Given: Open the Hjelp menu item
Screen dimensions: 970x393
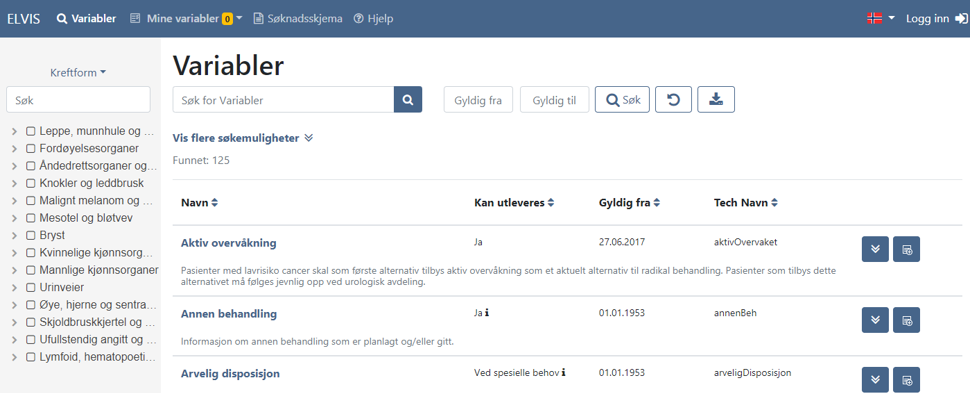Looking at the screenshot, I should coord(373,19).
